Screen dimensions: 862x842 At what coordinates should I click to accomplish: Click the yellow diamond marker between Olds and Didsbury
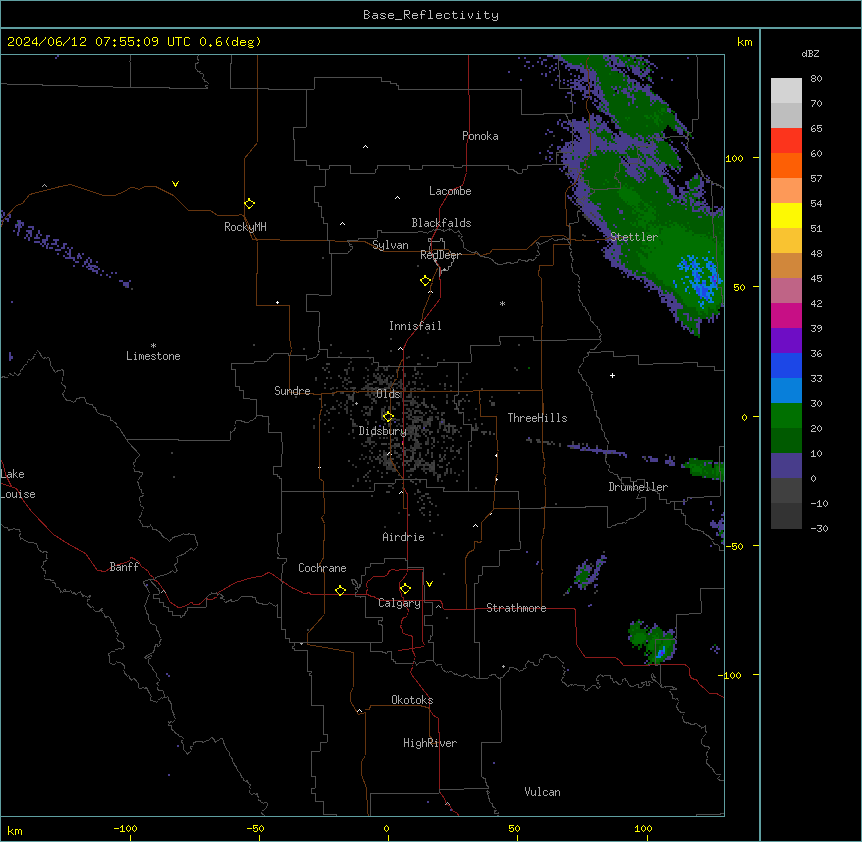pyautogui.click(x=388, y=417)
